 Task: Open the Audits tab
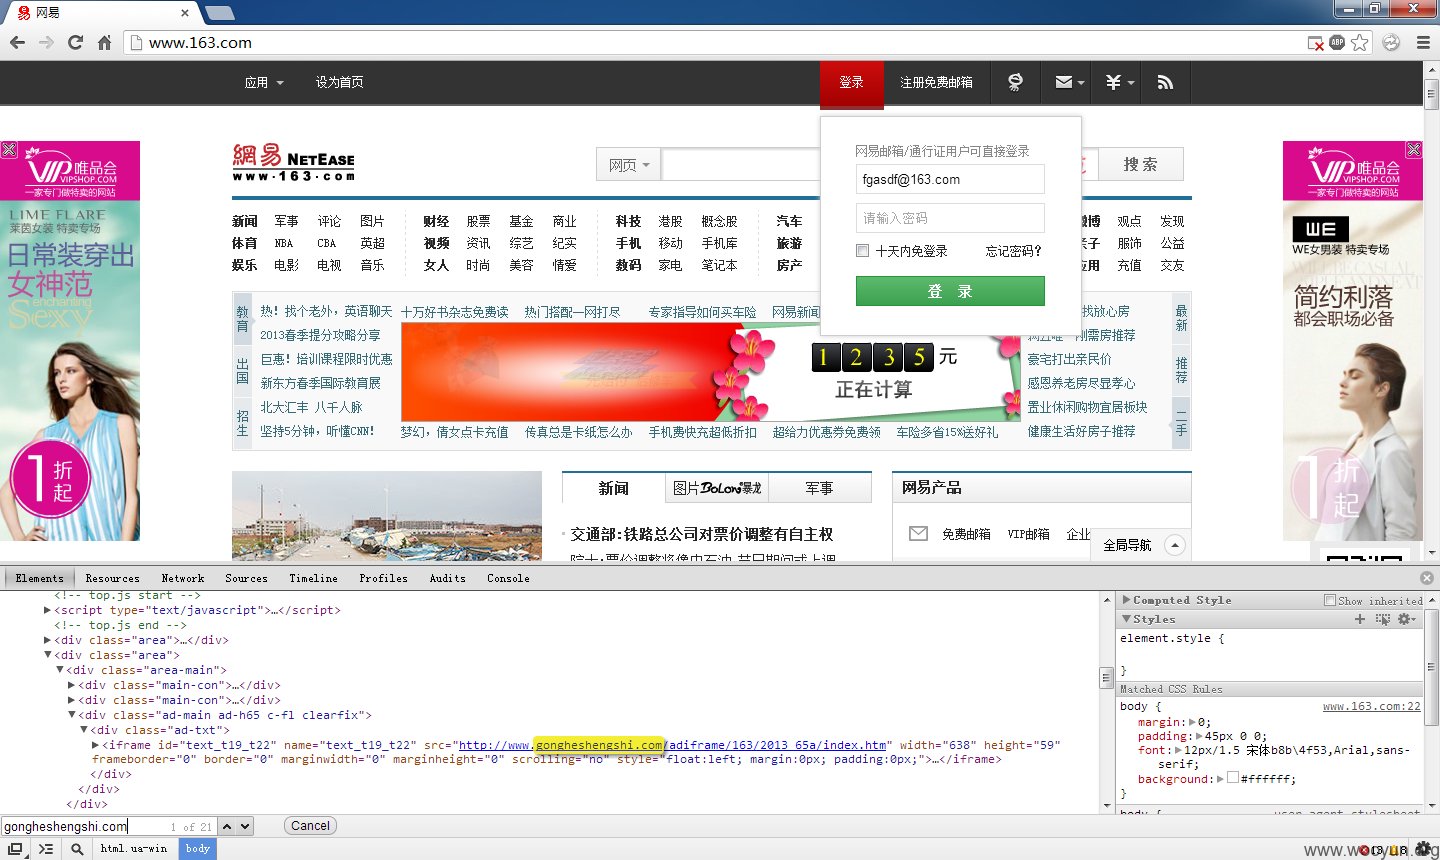point(447,578)
